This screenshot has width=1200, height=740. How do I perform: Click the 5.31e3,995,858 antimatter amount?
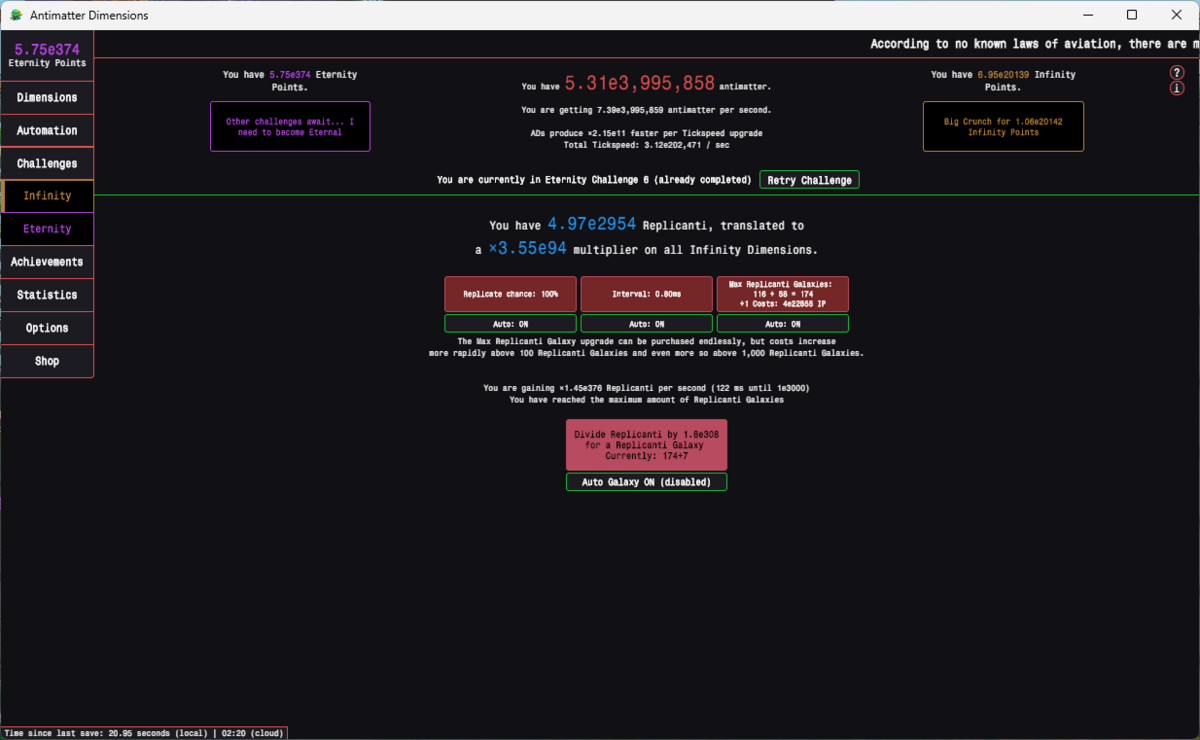pos(640,84)
